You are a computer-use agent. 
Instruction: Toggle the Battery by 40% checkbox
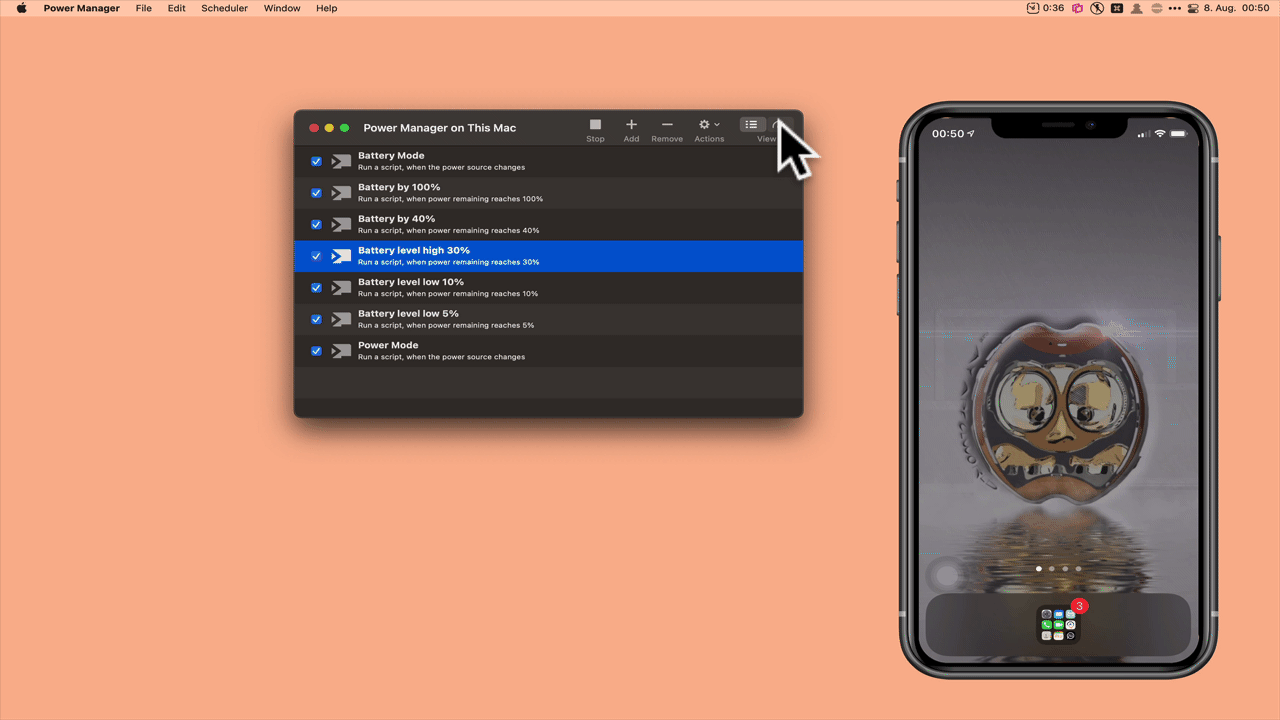[x=316, y=224]
